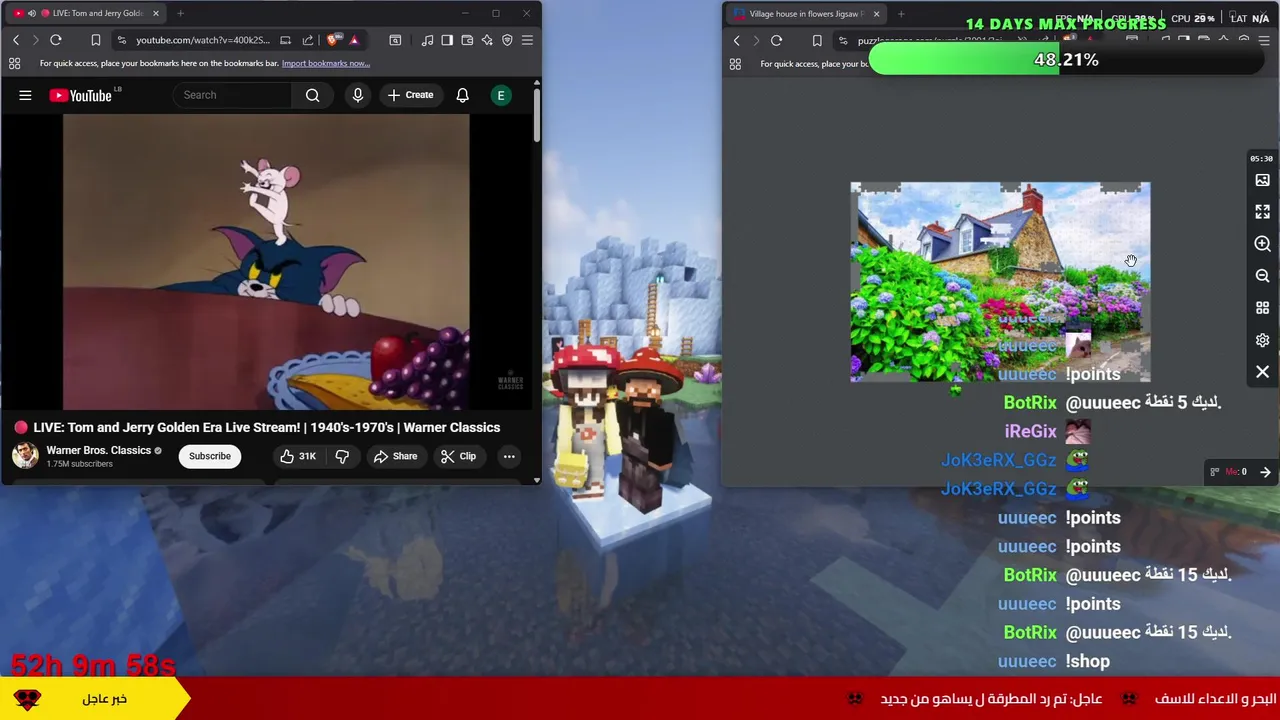
Task: Click the YouTube logo
Action: 83,95
